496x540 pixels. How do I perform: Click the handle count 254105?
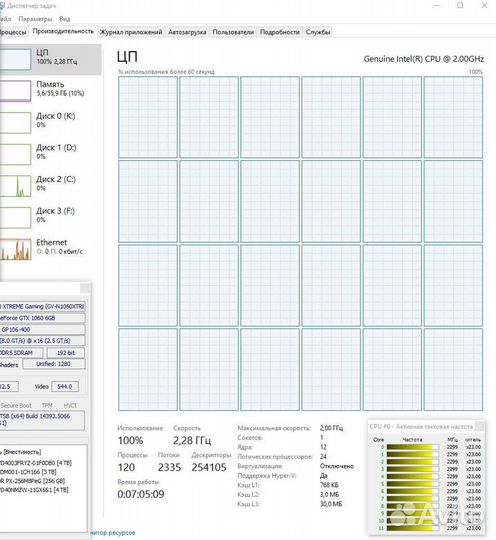[x=209, y=467]
